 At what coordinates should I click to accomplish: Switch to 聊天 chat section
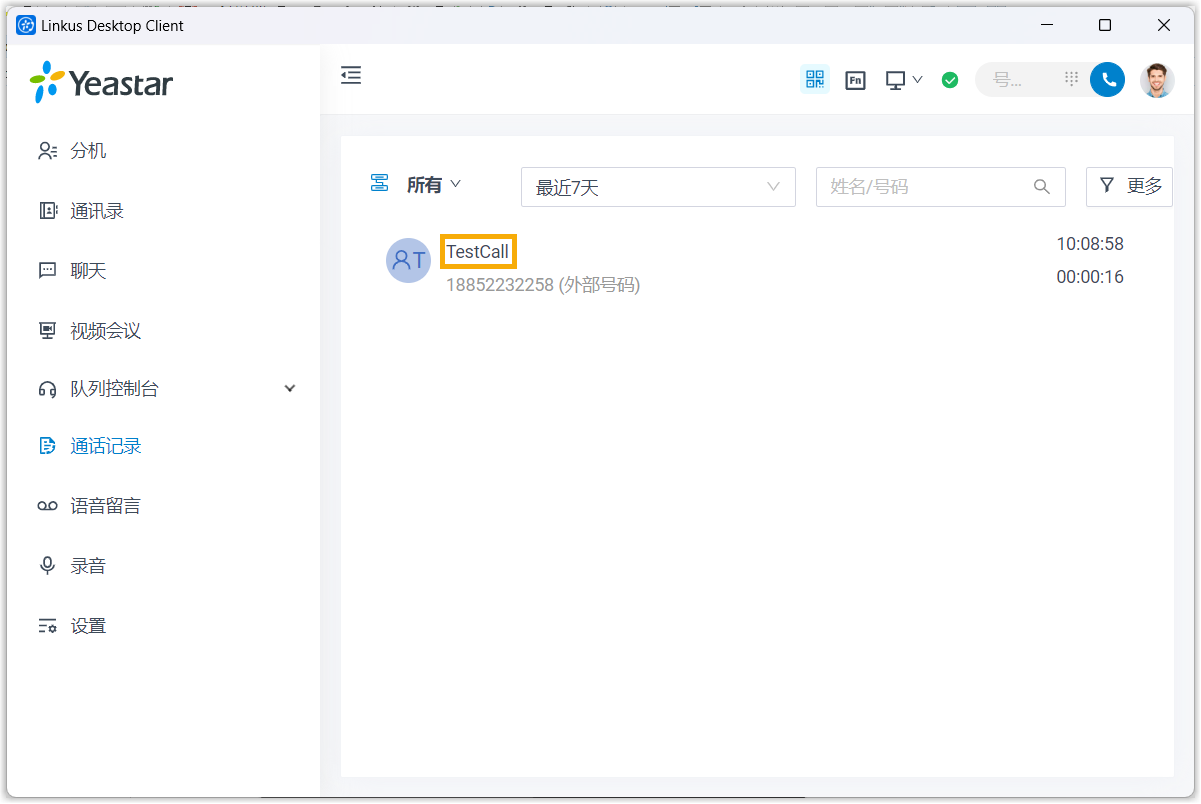tap(88, 271)
